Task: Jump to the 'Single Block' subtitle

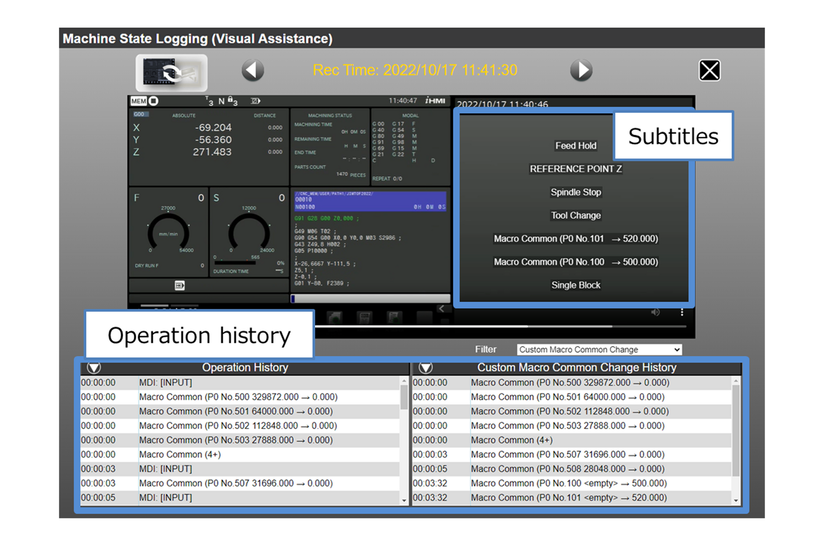Action: (x=575, y=285)
